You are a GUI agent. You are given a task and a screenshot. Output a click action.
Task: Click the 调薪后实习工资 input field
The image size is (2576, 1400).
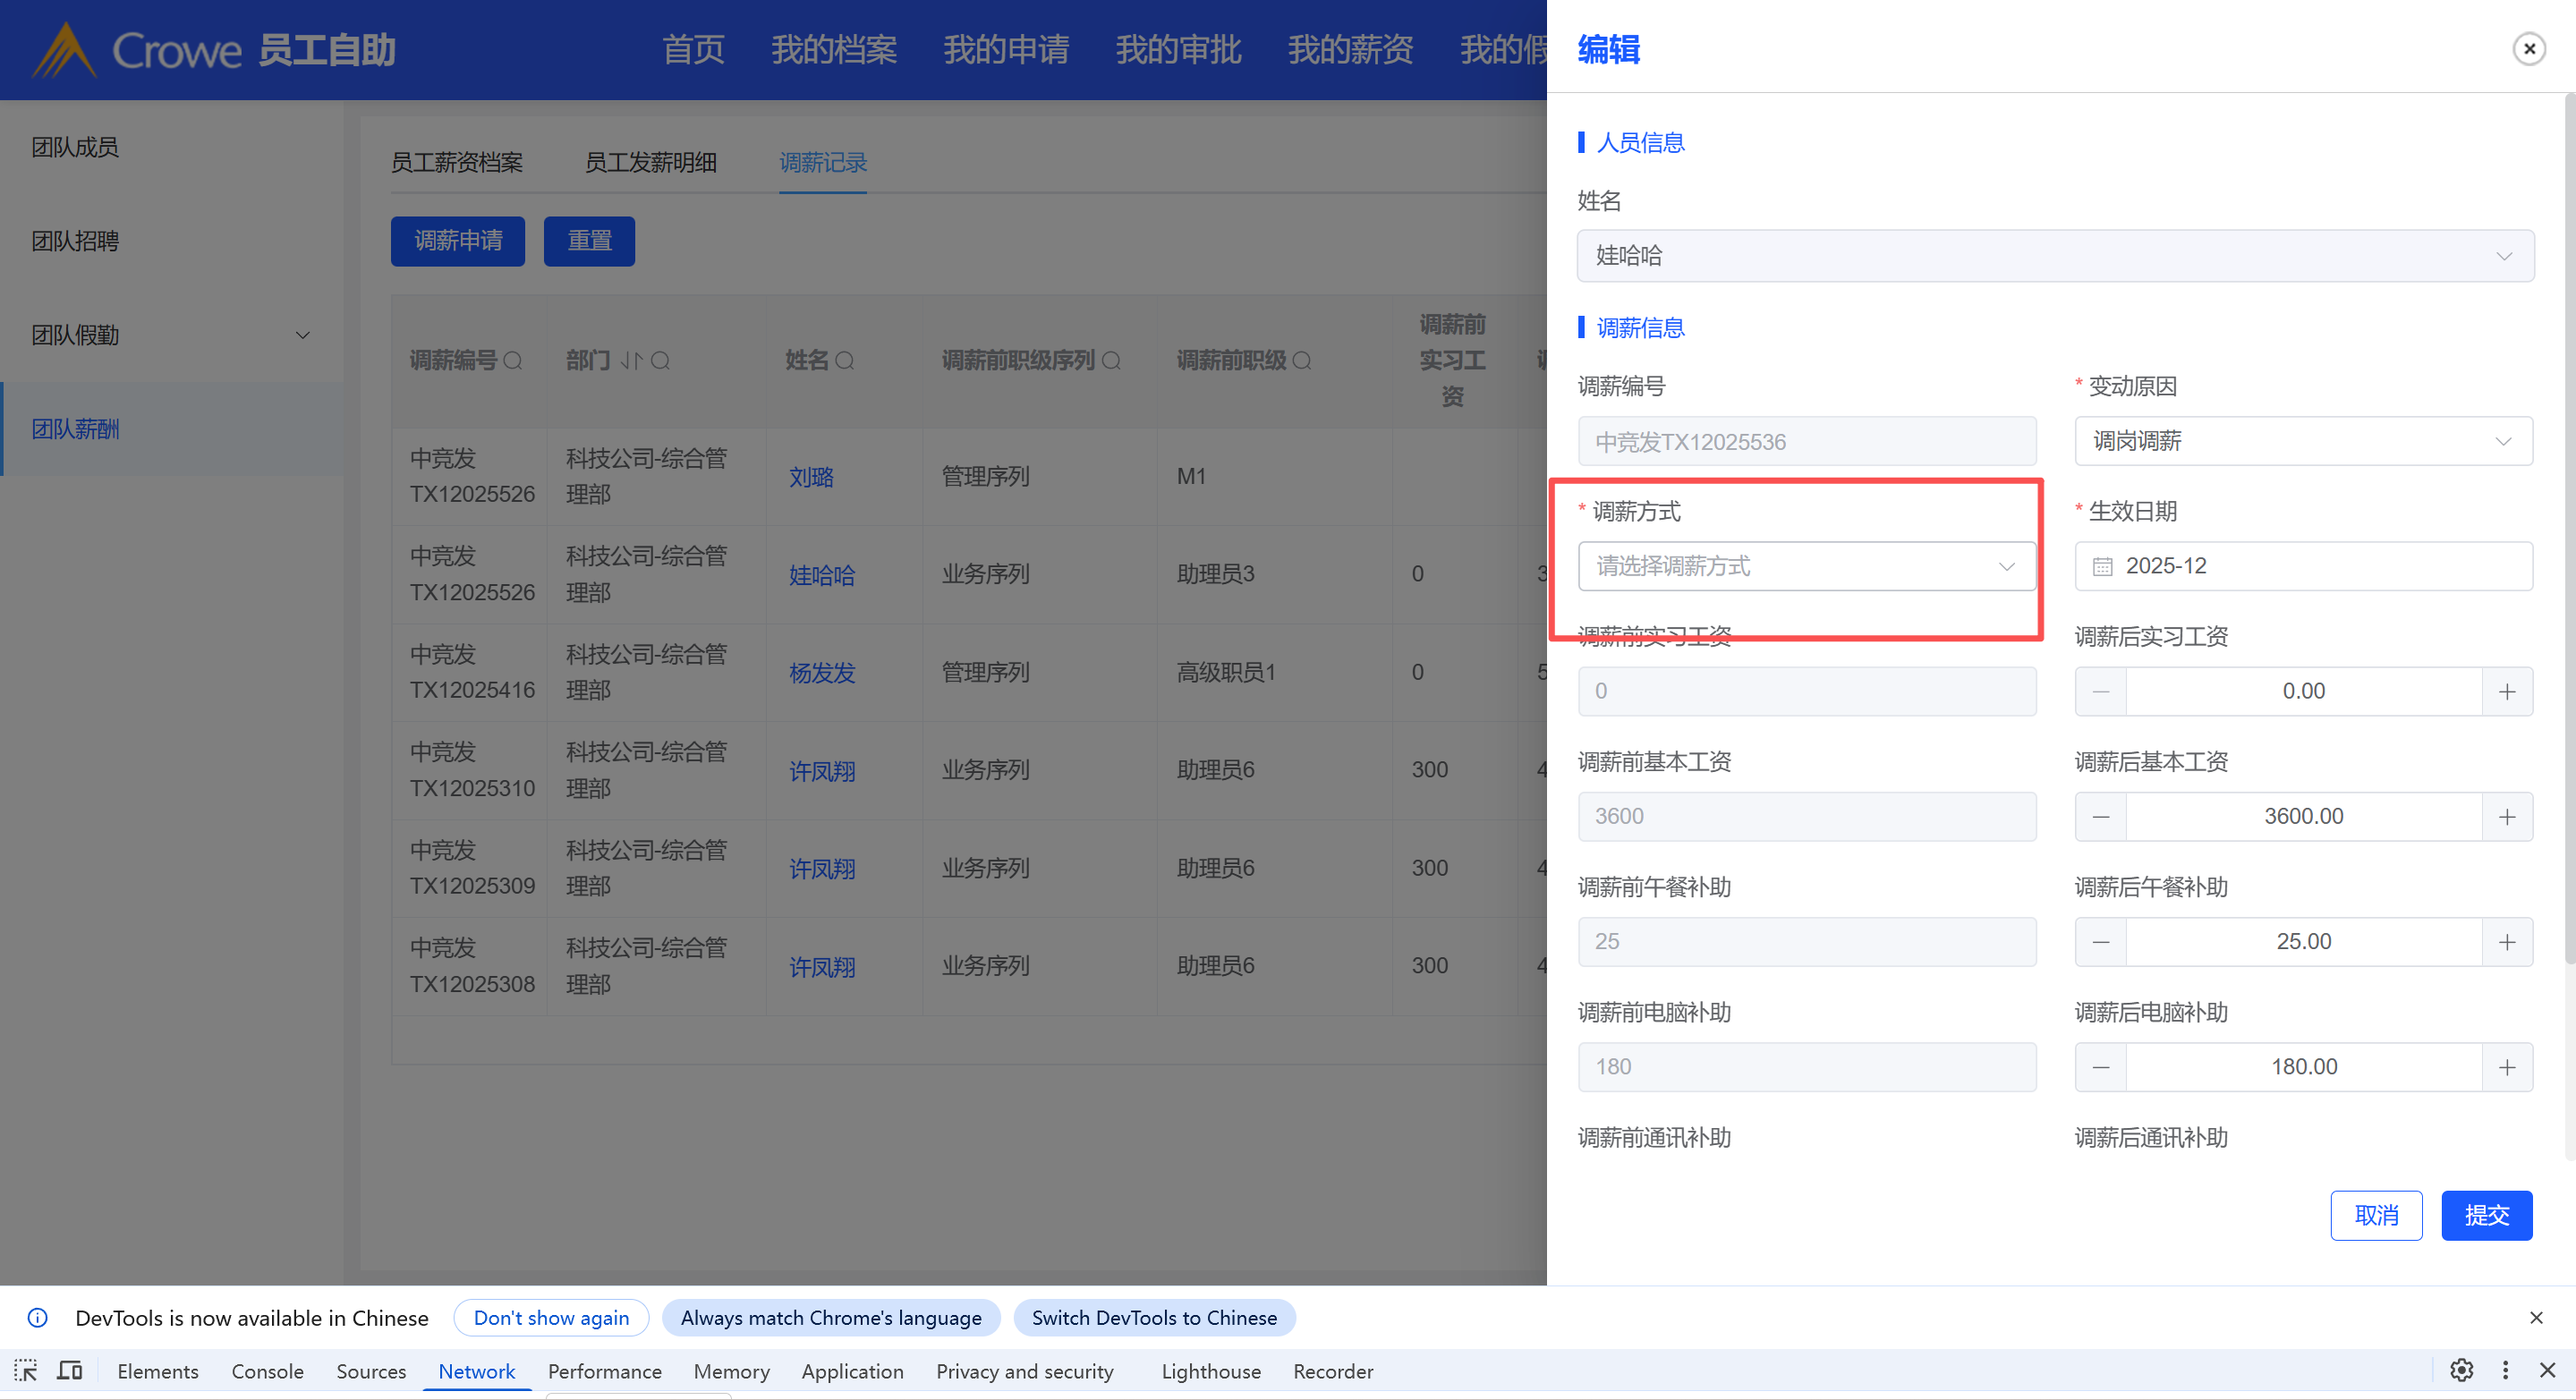point(2302,692)
